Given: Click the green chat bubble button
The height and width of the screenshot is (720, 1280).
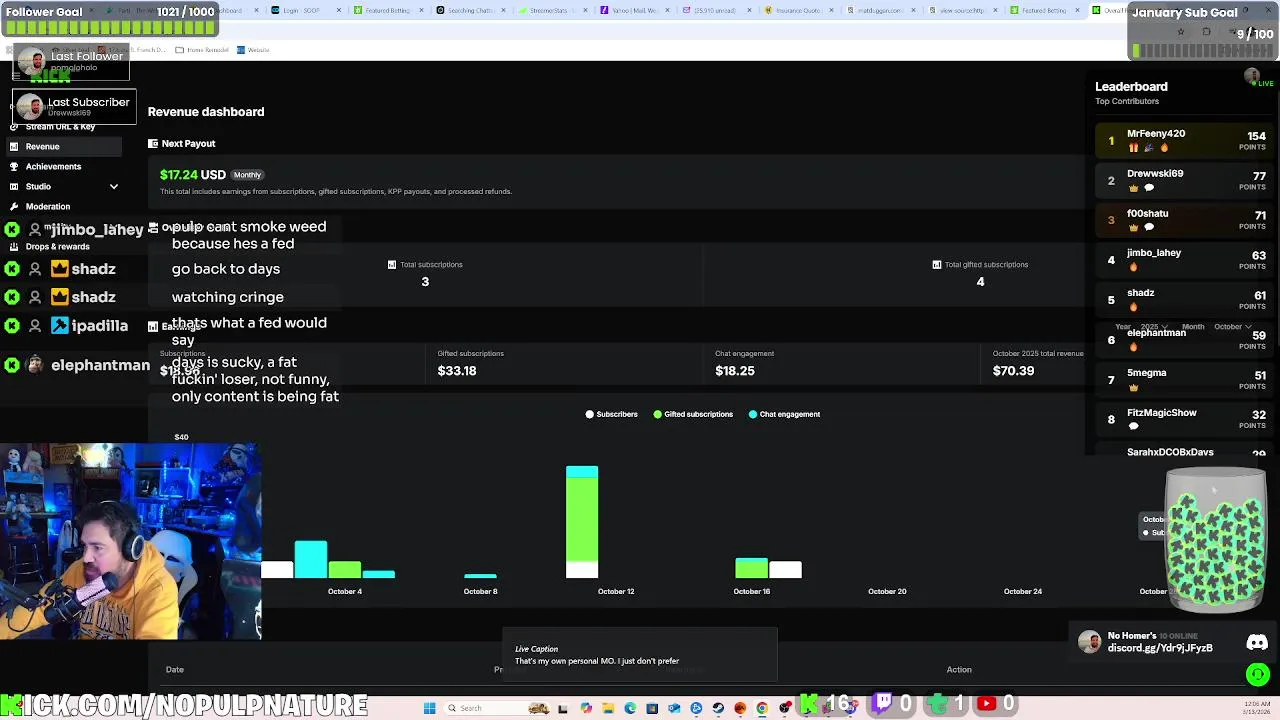Looking at the screenshot, I should (1258, 675).
